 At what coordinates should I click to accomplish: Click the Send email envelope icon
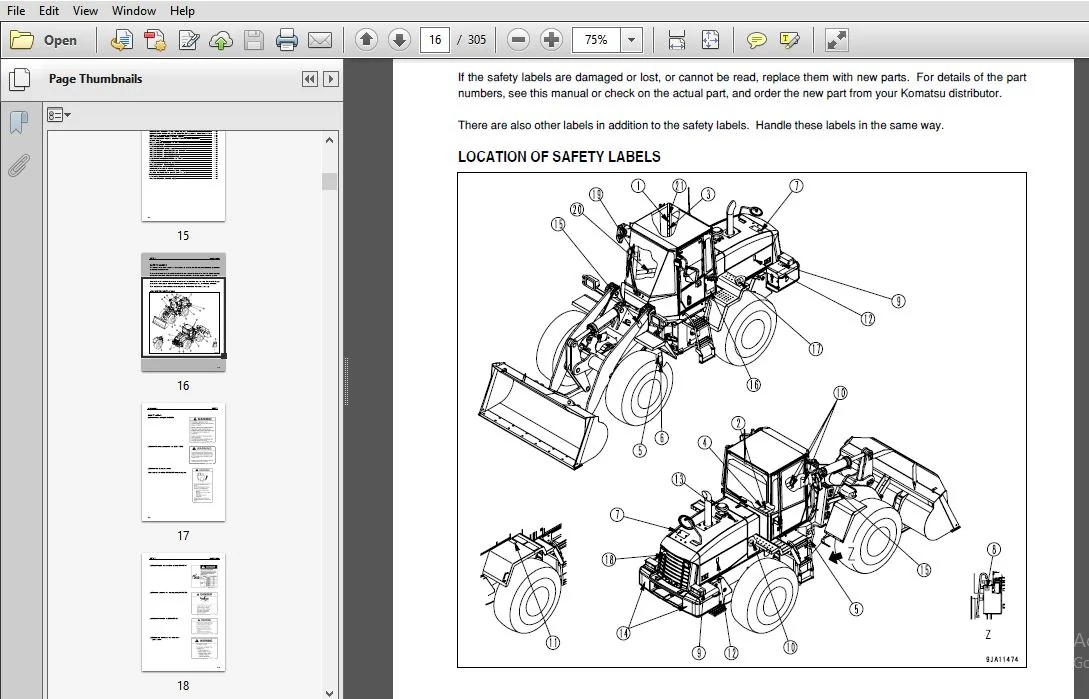coord(319,40)
